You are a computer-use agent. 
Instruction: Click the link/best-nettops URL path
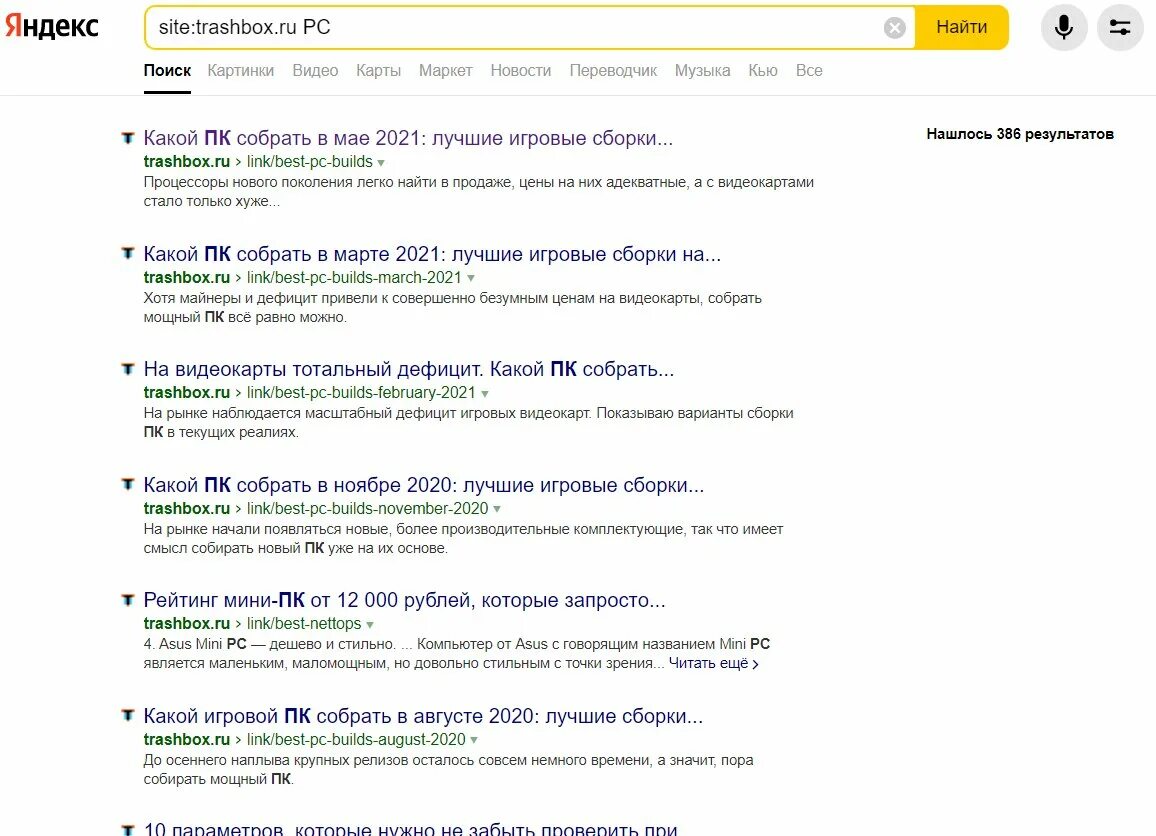pos(304,623)
